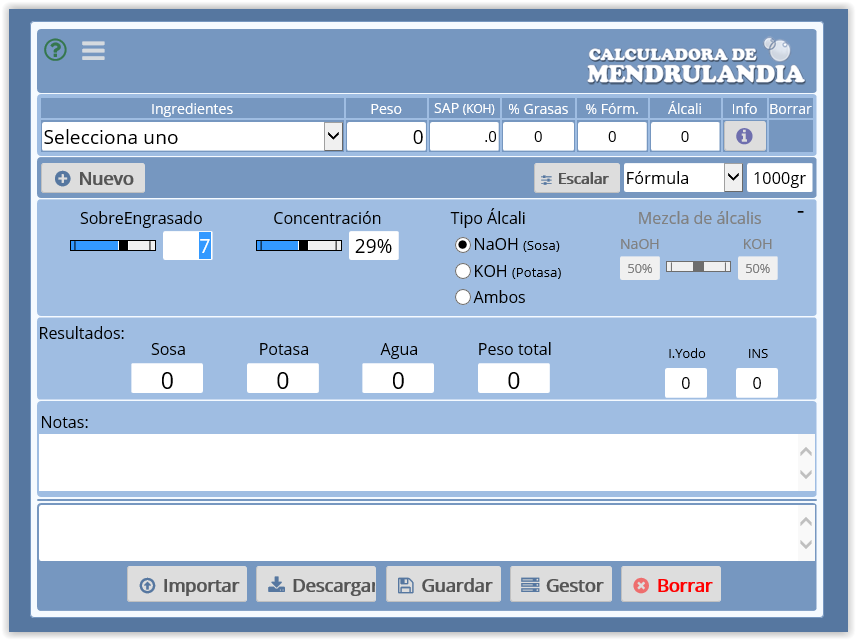This screenshot has height=640, width=856.
Task: Open the Ingredientes 'Selecciona uno' dropdown
Action: coord(192,137)
